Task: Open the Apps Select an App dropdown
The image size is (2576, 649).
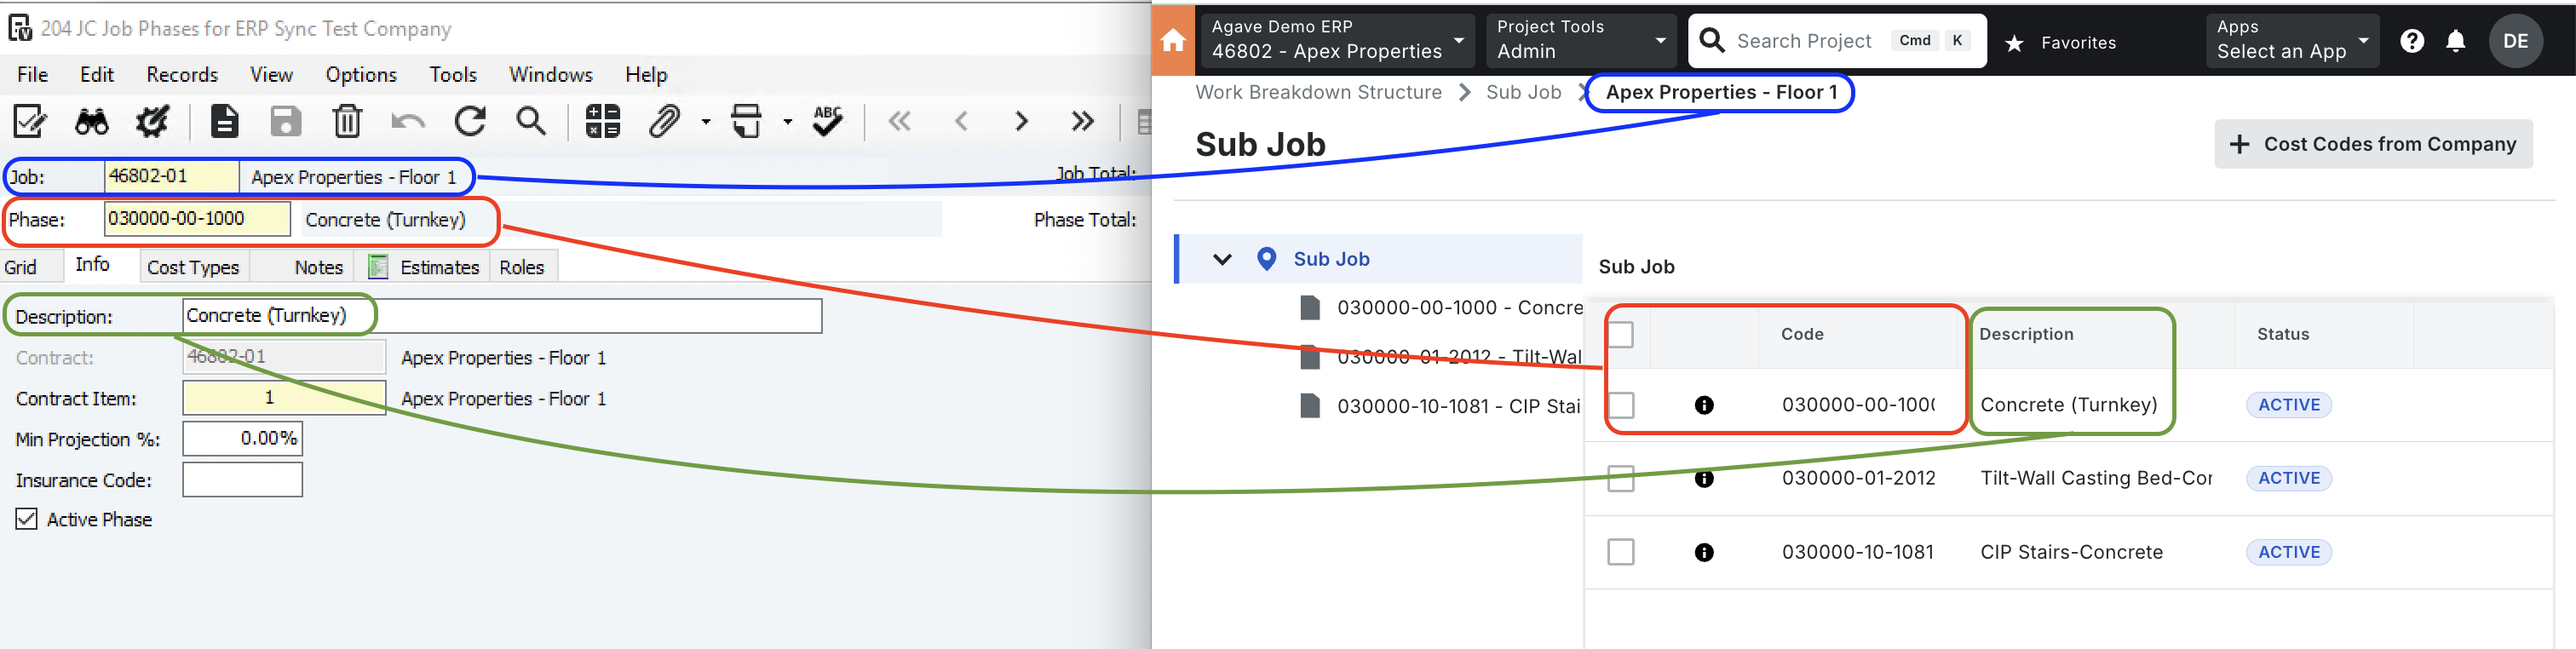Action: click(2292, 40)
